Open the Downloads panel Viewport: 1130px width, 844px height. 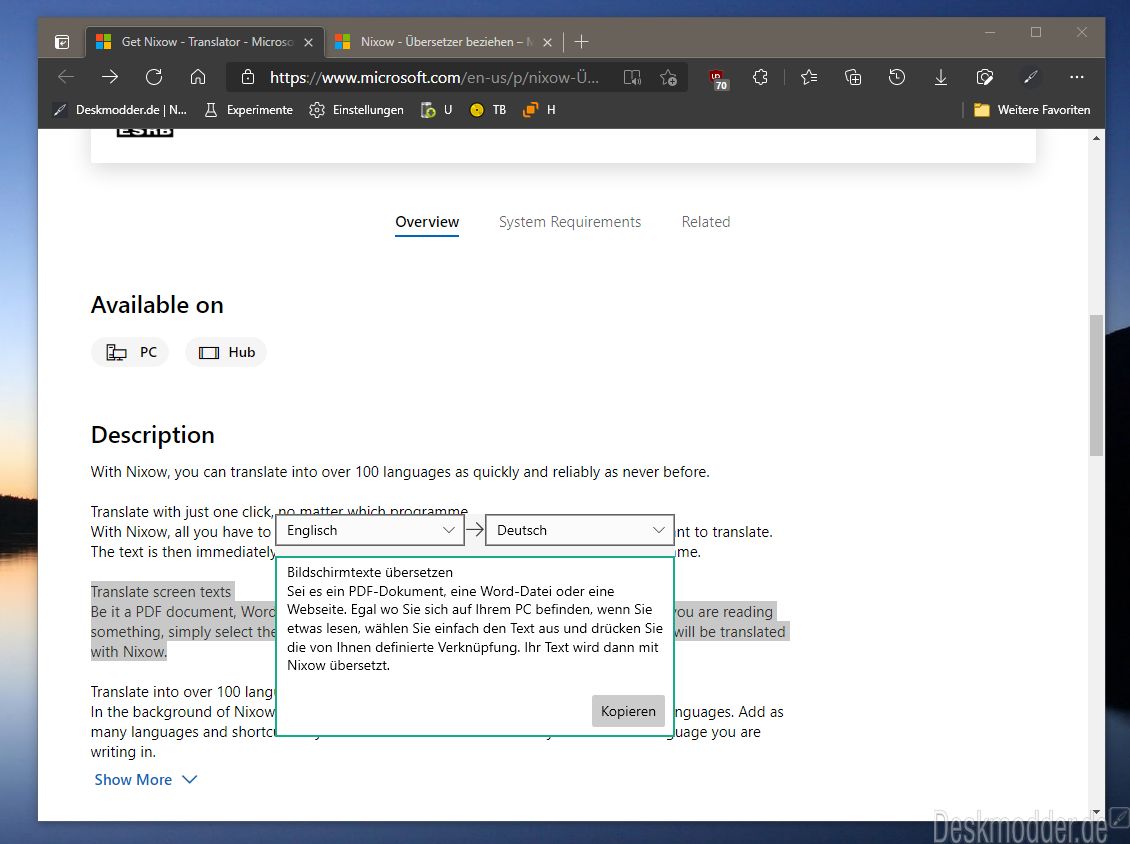[940, 77]
